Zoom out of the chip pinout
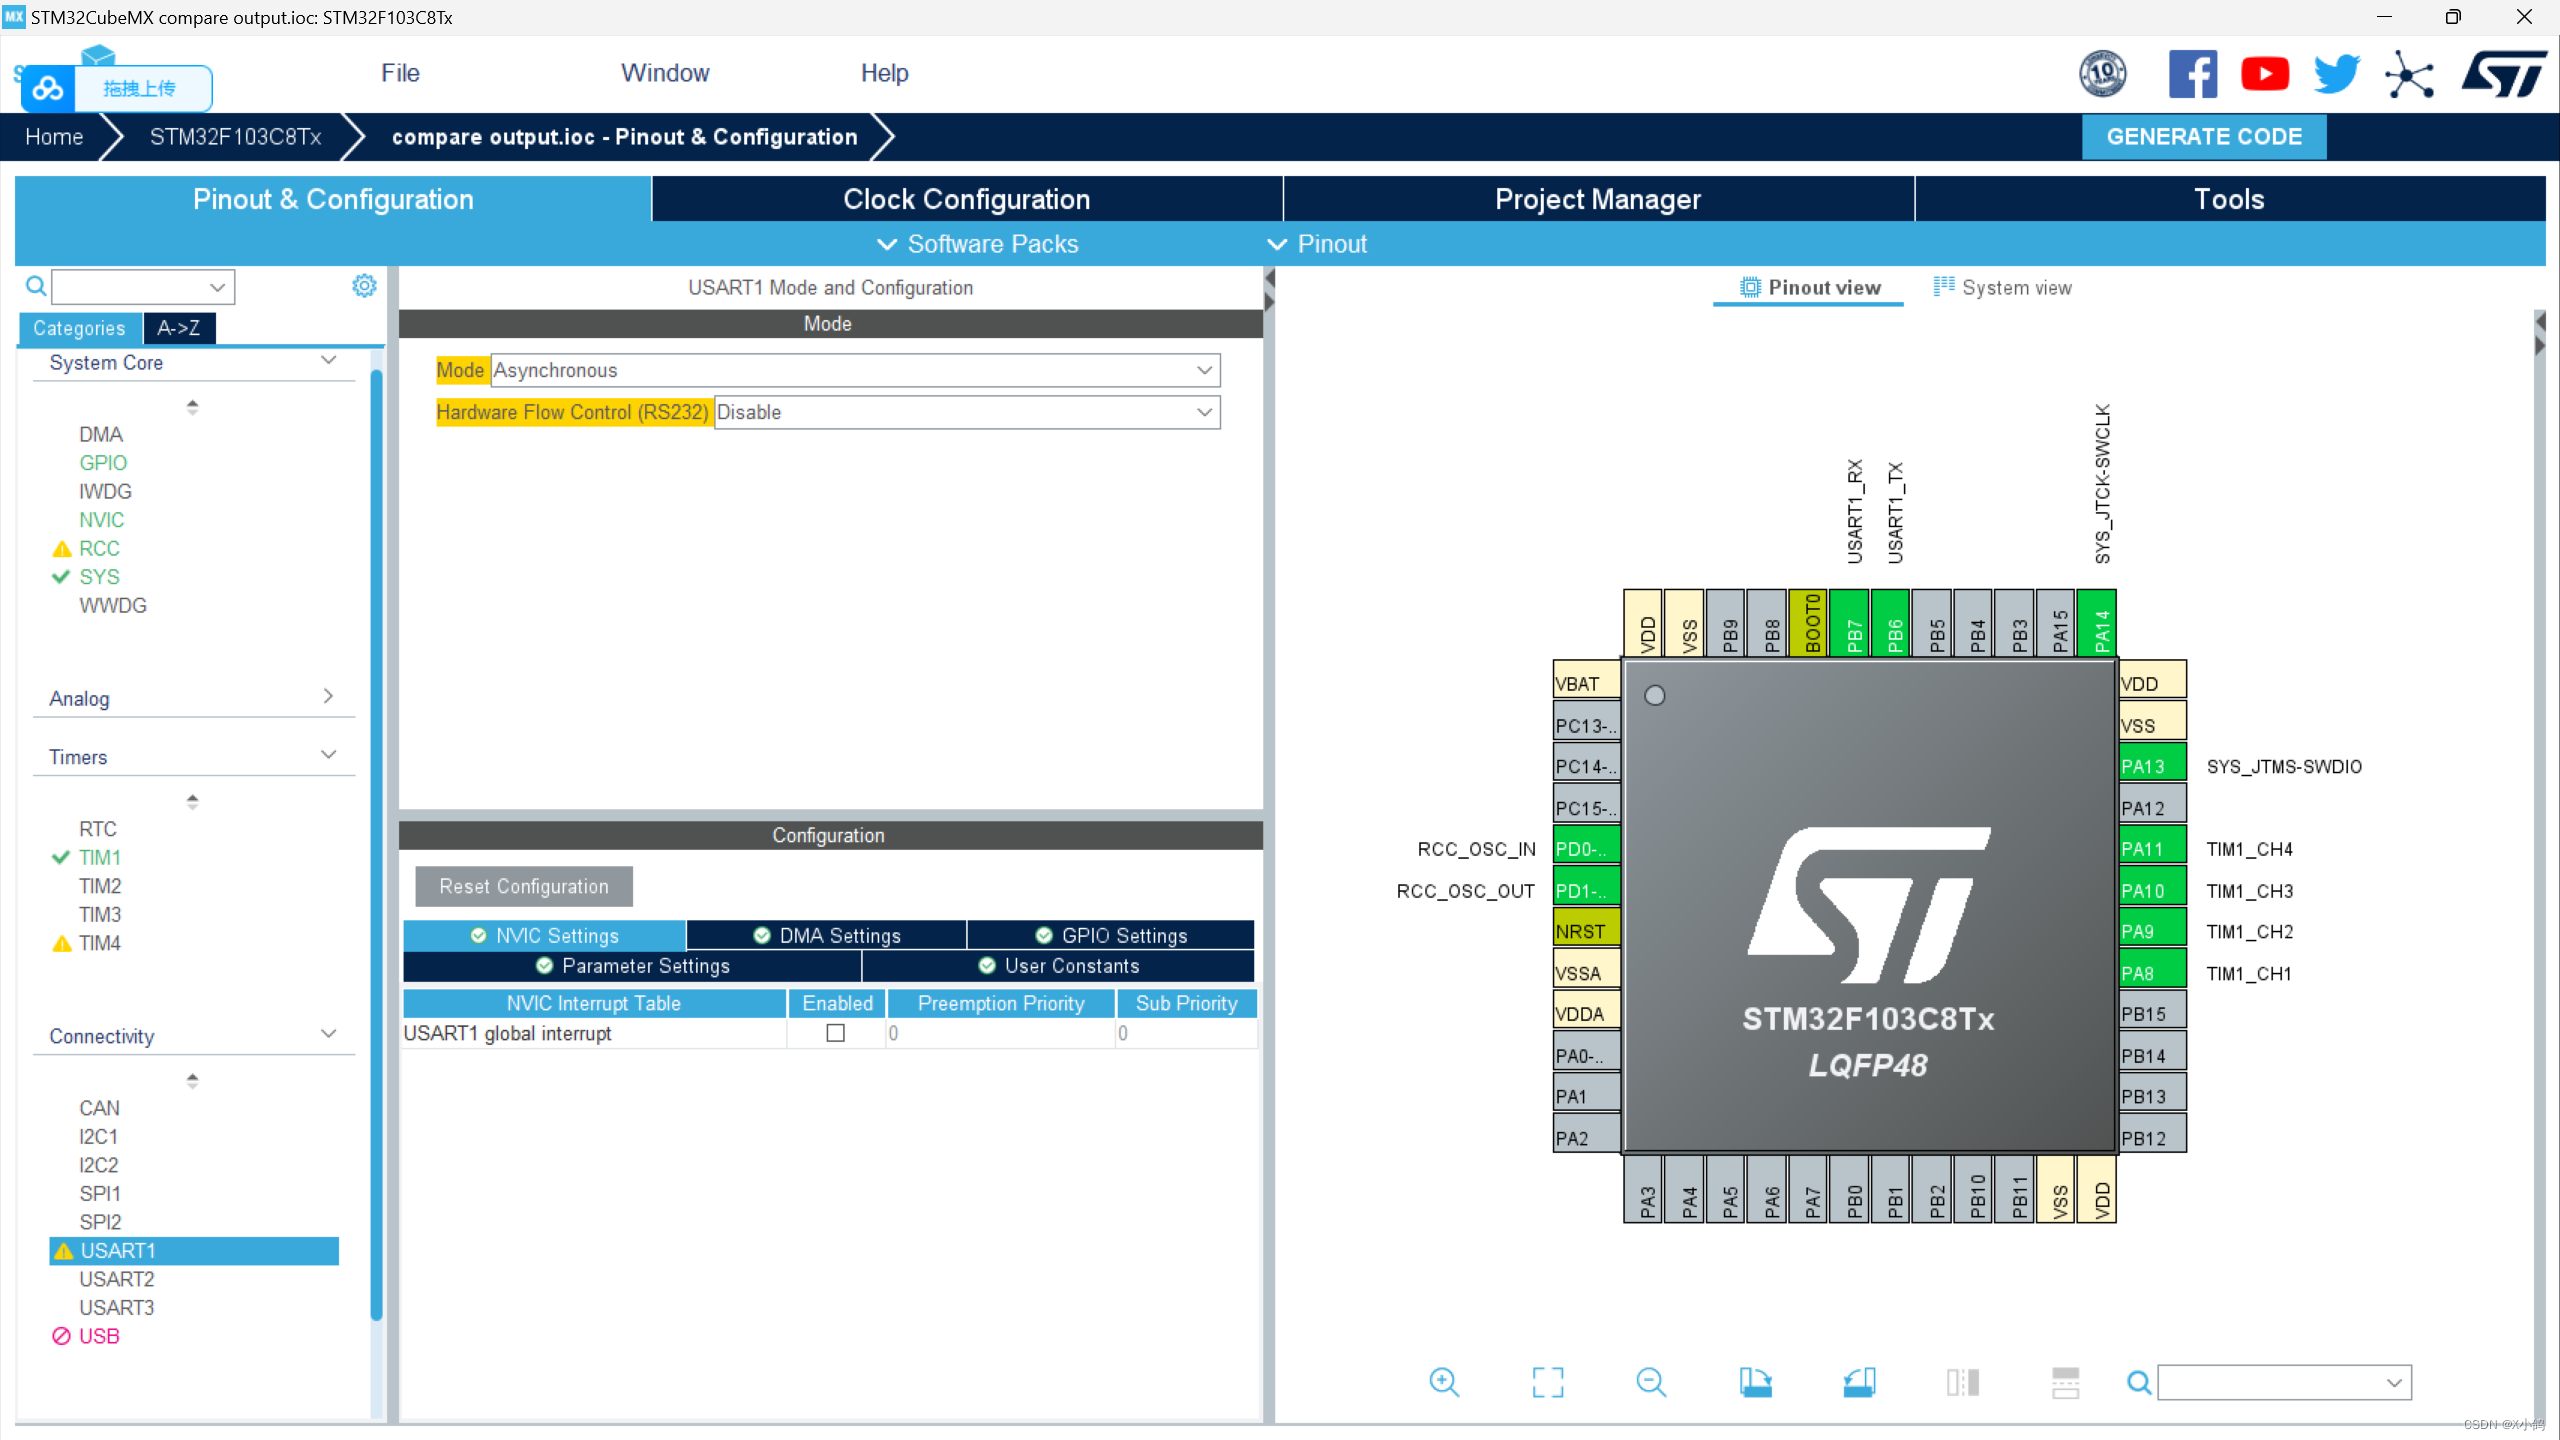The height and width of the screenshot is (1440, 2560). point(1651,1382)
